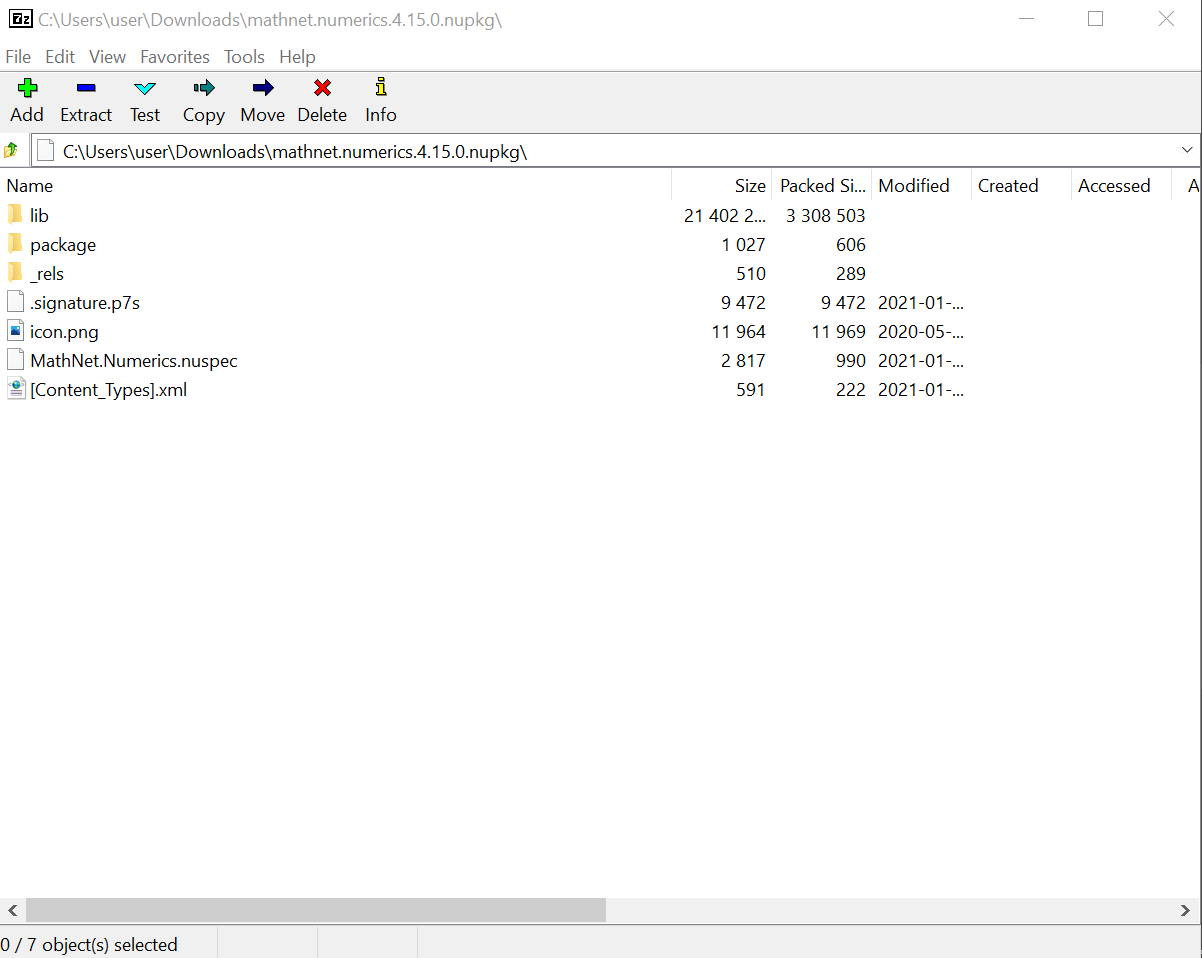Click the scrollbar left arrow
Screen dimensions: 1202x958
click(x=12, y=910)
